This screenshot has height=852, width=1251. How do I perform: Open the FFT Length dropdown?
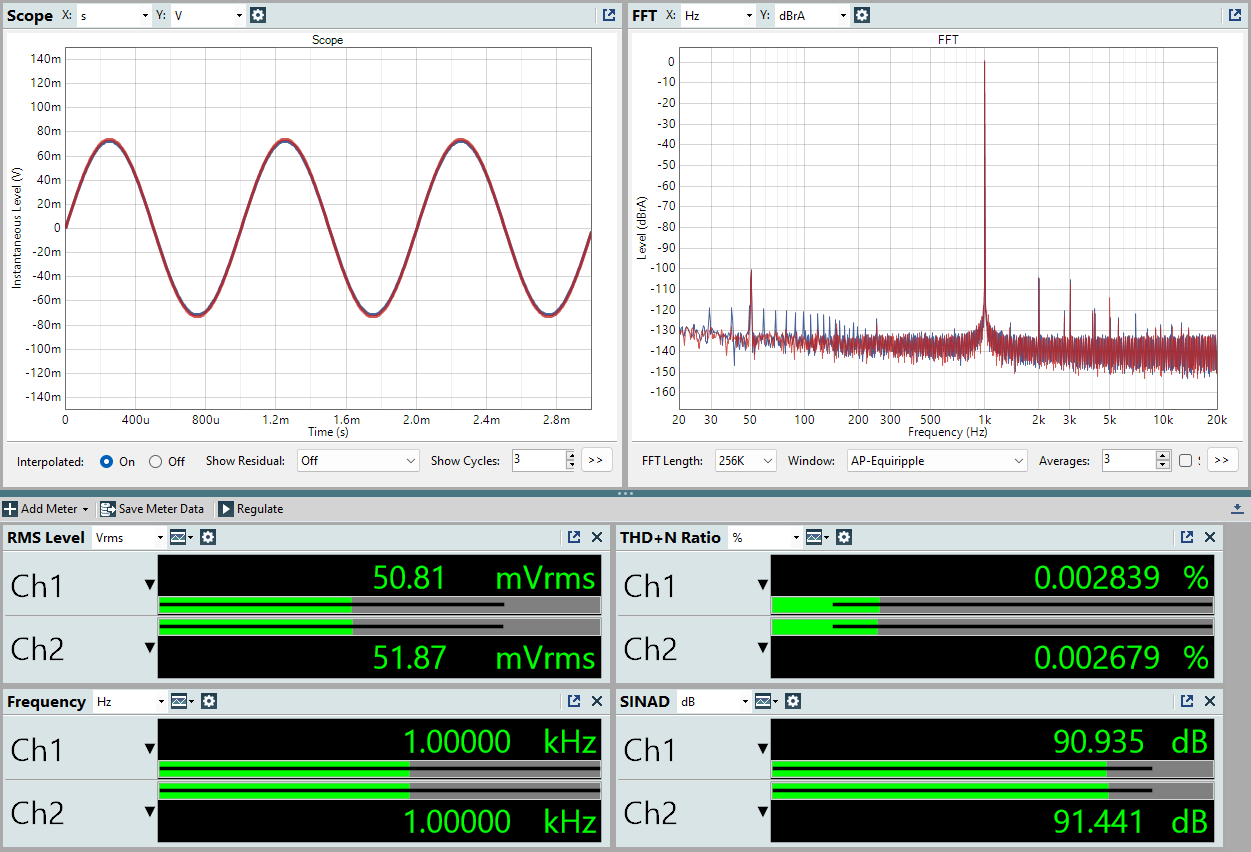tap(746, 461)
